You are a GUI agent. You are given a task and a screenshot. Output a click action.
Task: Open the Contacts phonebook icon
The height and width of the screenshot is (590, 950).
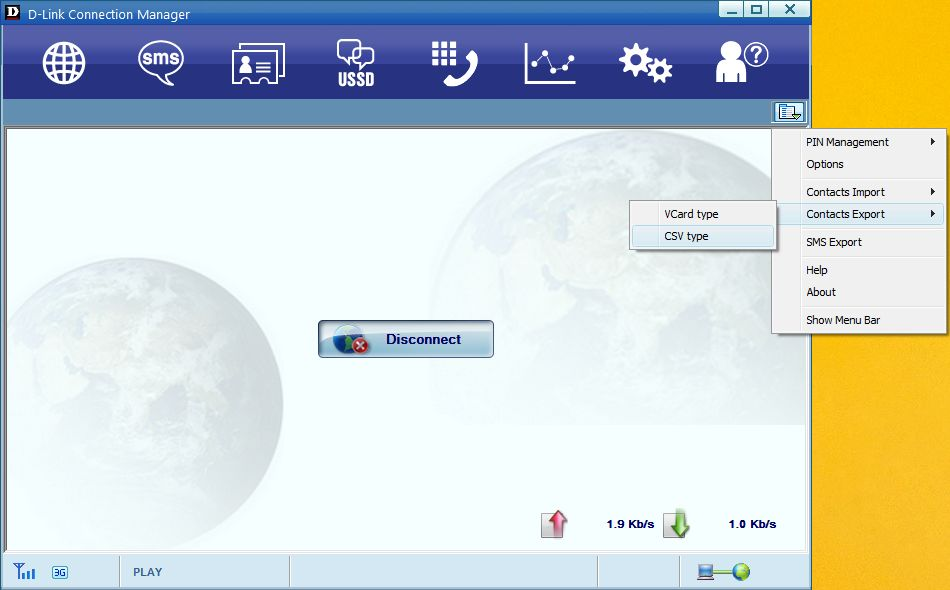pos(258,64)
